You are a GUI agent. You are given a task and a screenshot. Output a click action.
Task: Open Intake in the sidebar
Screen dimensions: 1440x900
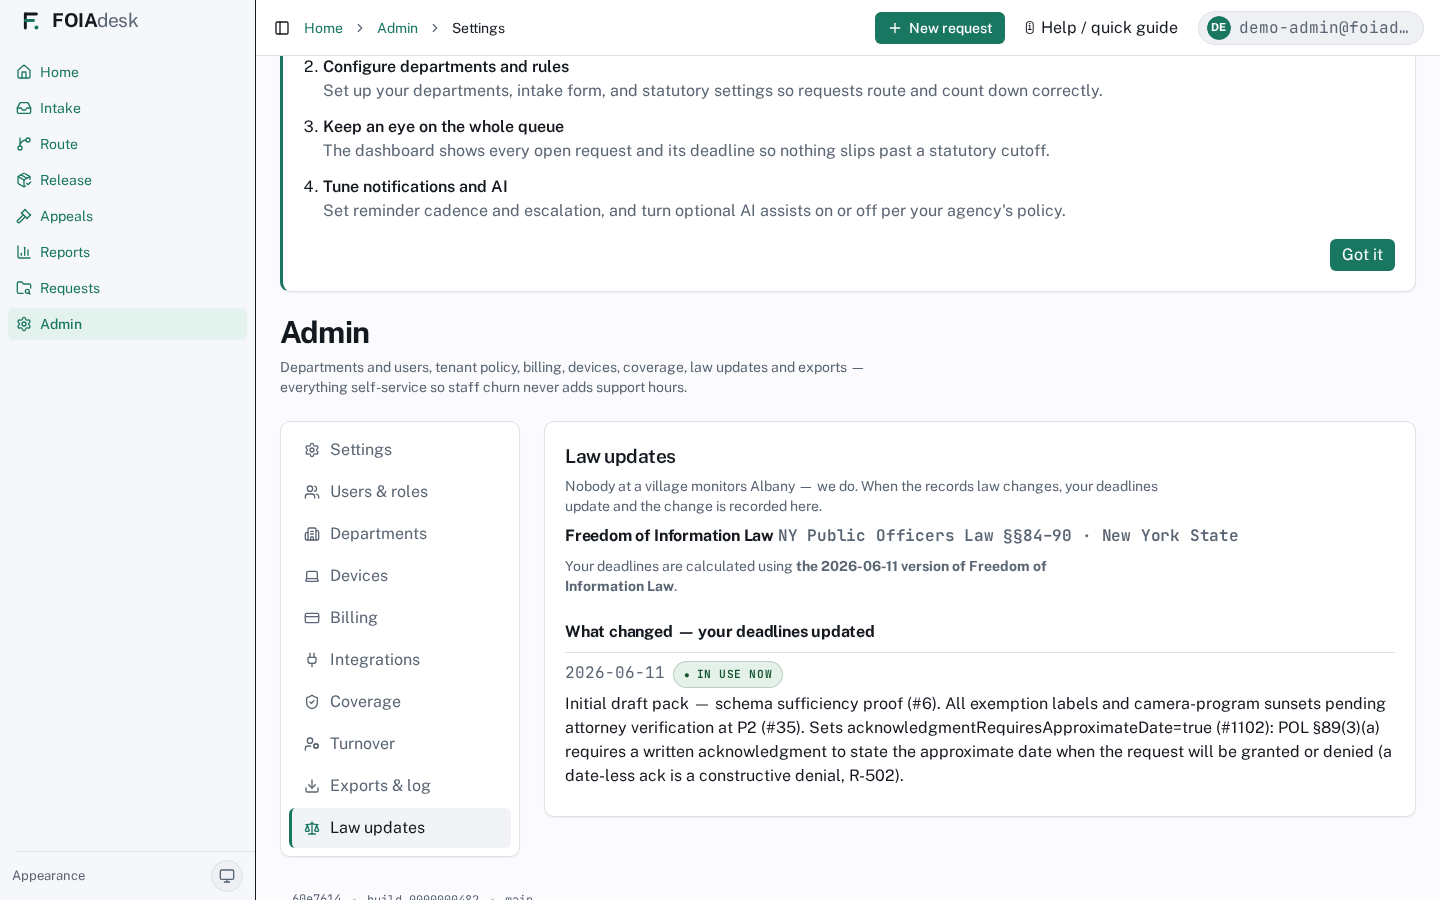pos(127,108)
